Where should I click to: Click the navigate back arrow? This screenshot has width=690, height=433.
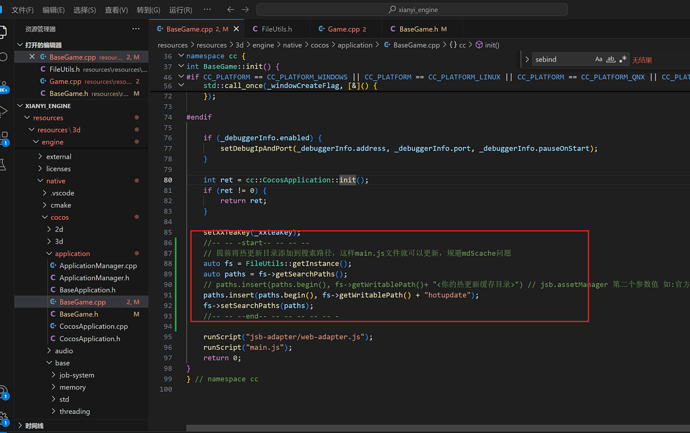pyautogui.click(x=230, y=10)
